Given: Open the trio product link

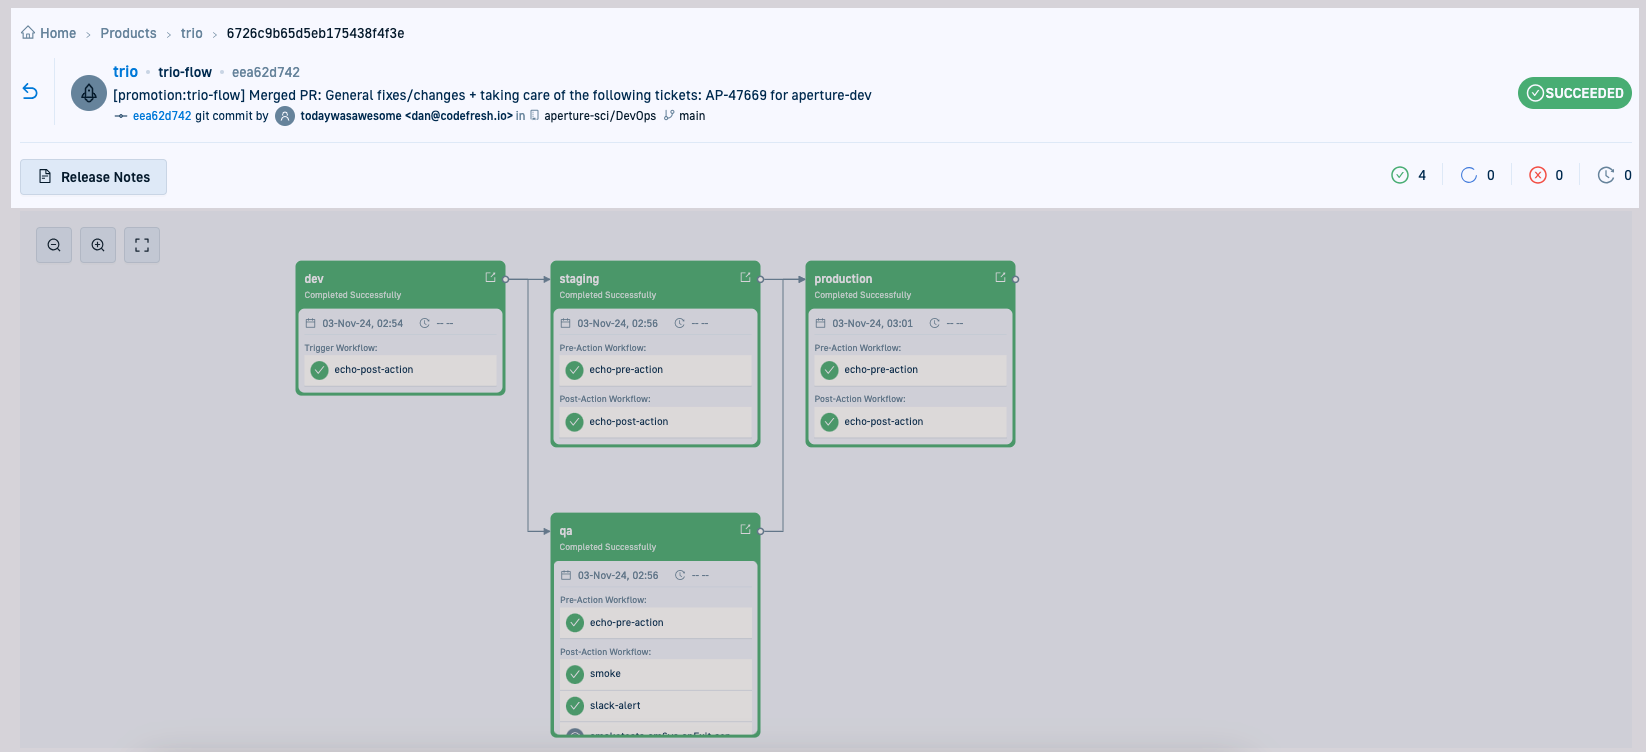Looking at the screenshot, I should [x=125, y=72].
